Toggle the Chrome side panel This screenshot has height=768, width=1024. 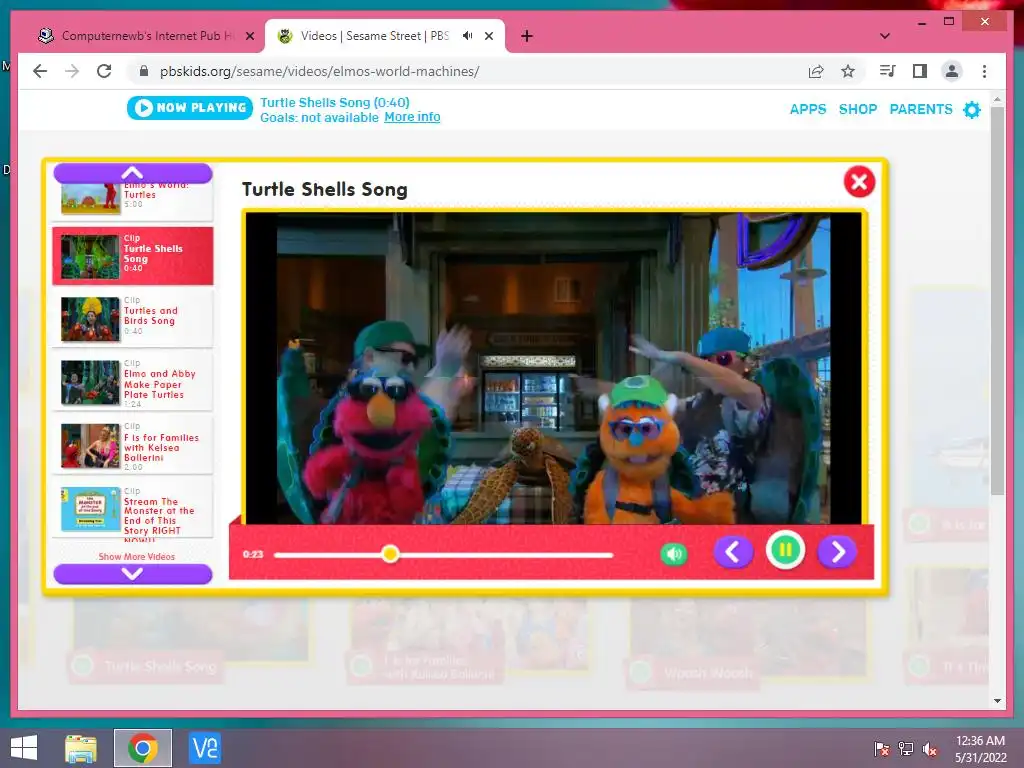(x=920, y=71)
